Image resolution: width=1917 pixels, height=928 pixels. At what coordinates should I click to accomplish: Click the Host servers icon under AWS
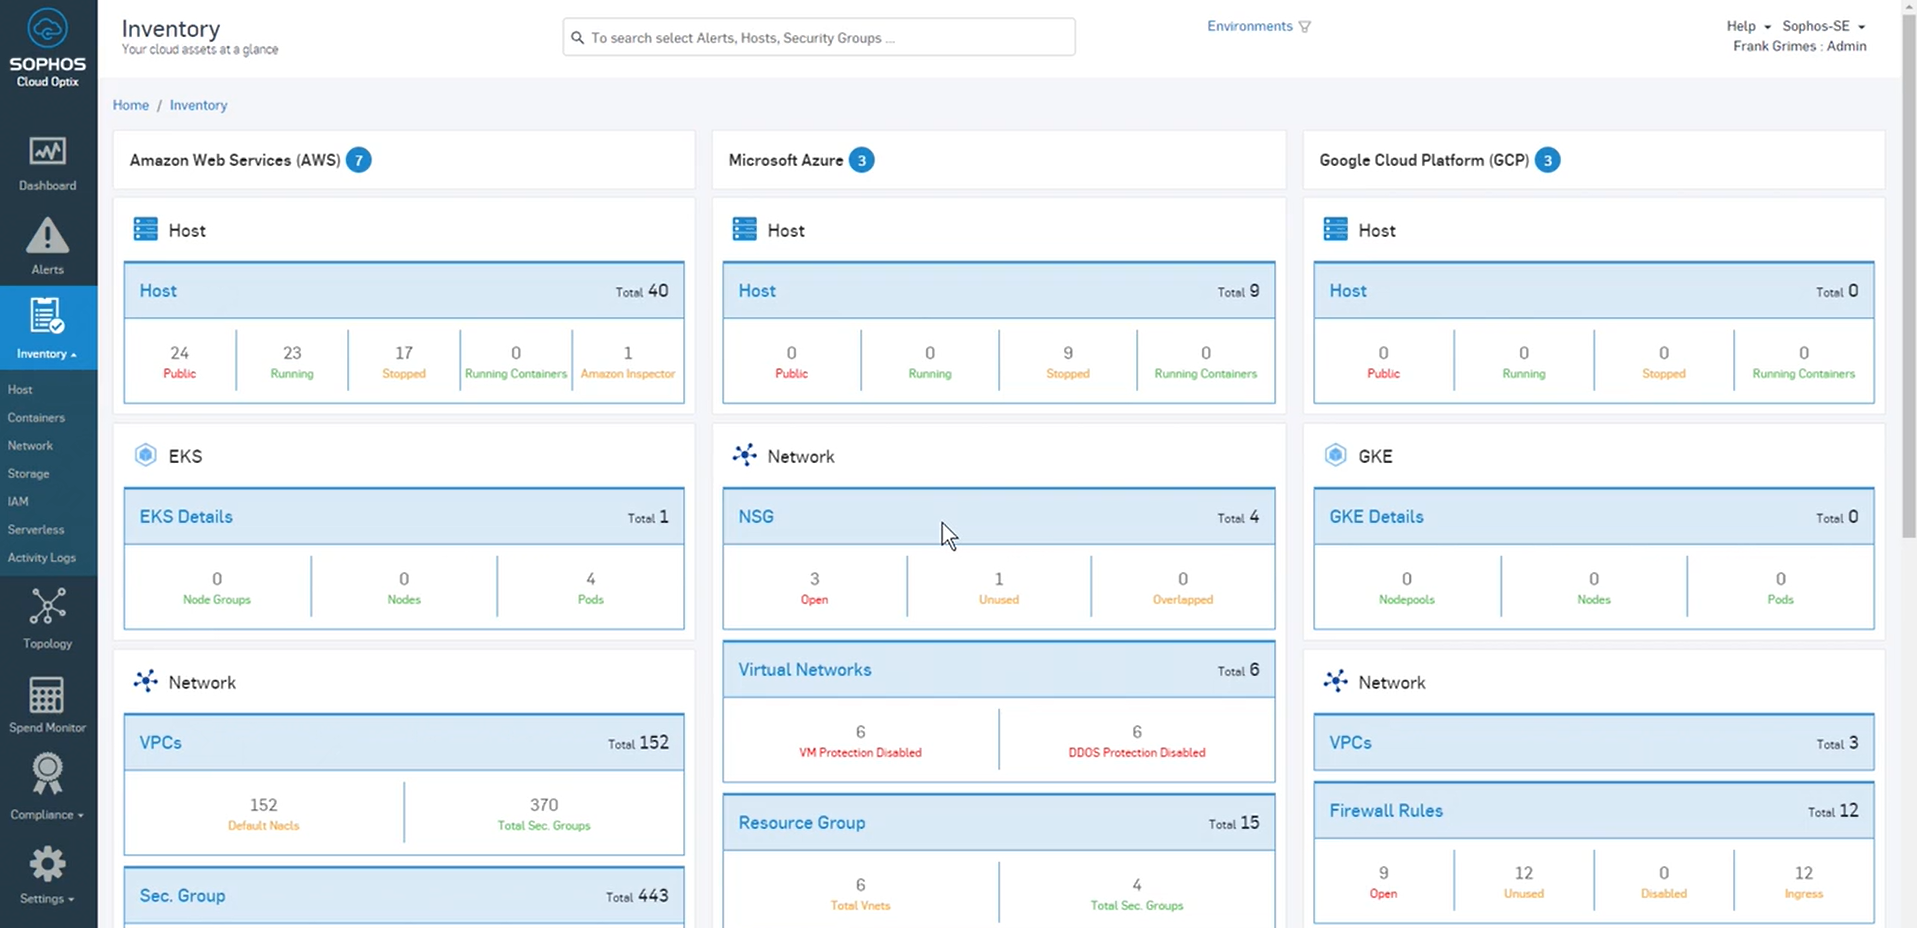point(144,228)
